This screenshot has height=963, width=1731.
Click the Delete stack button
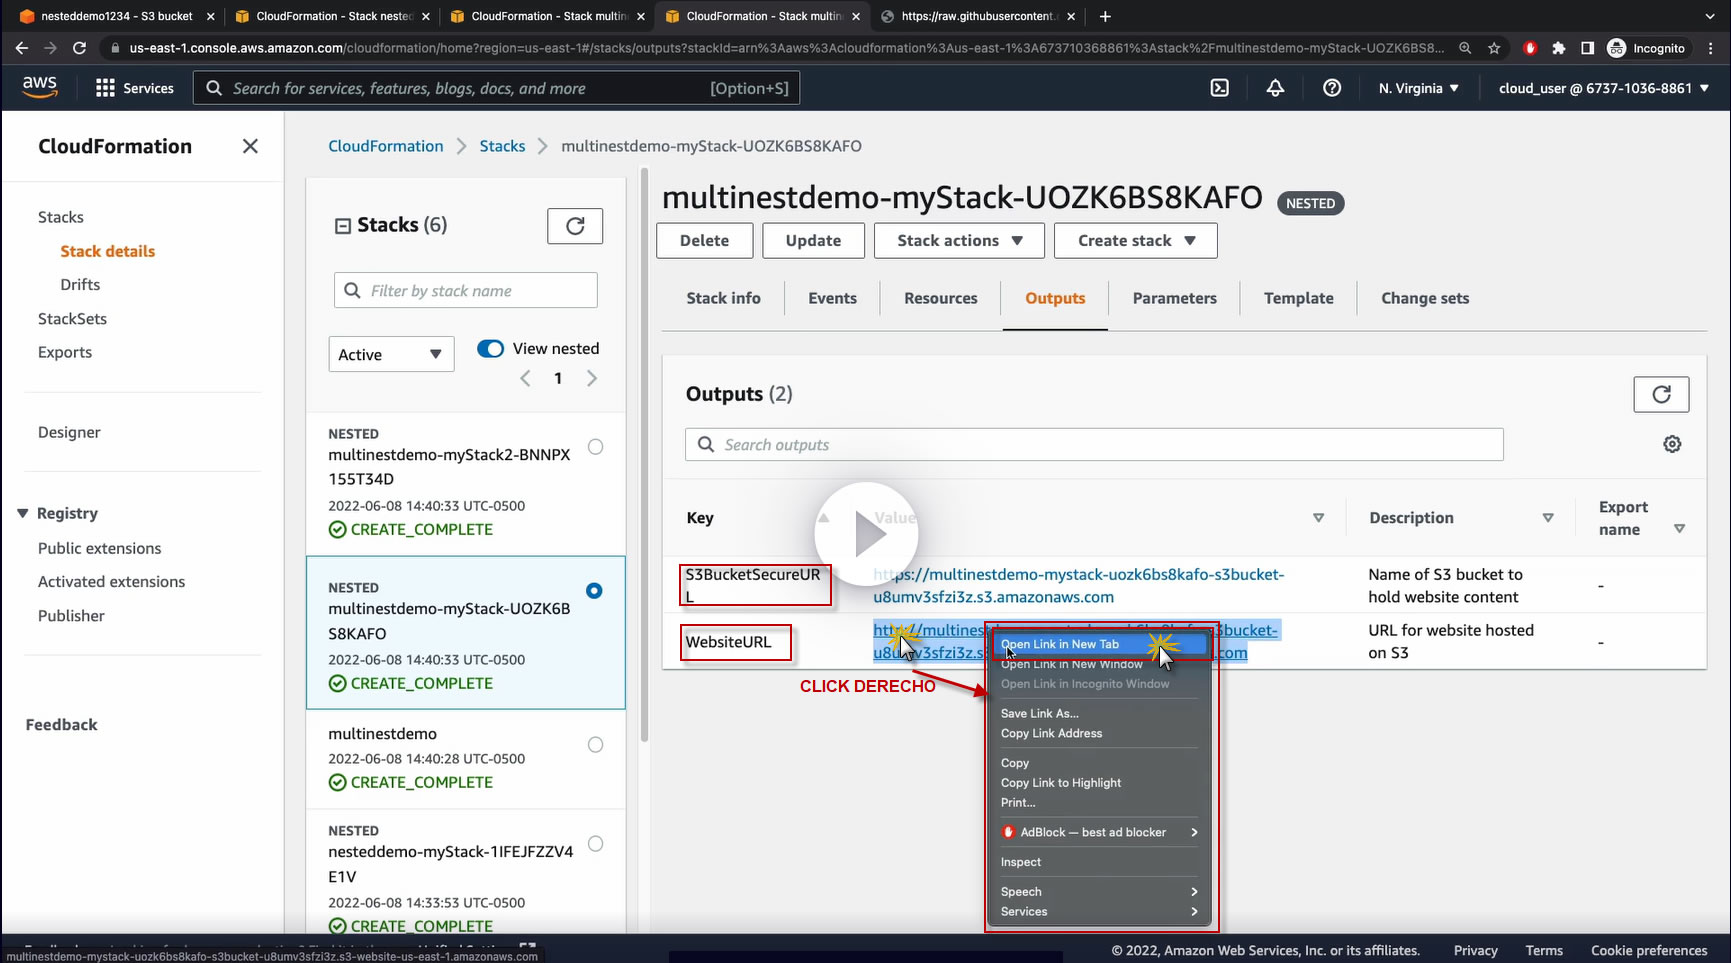[x=704, y=240]
